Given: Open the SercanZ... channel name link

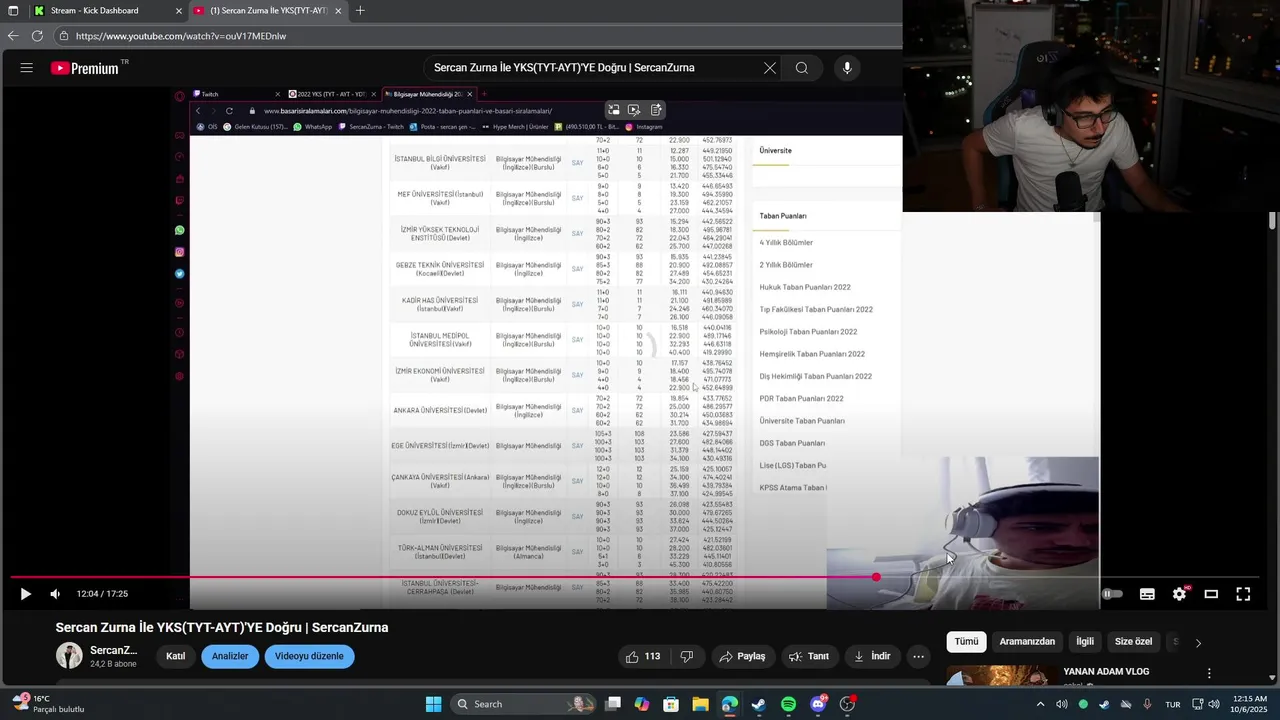Looking at the screenshot, I should coord(114,650).
